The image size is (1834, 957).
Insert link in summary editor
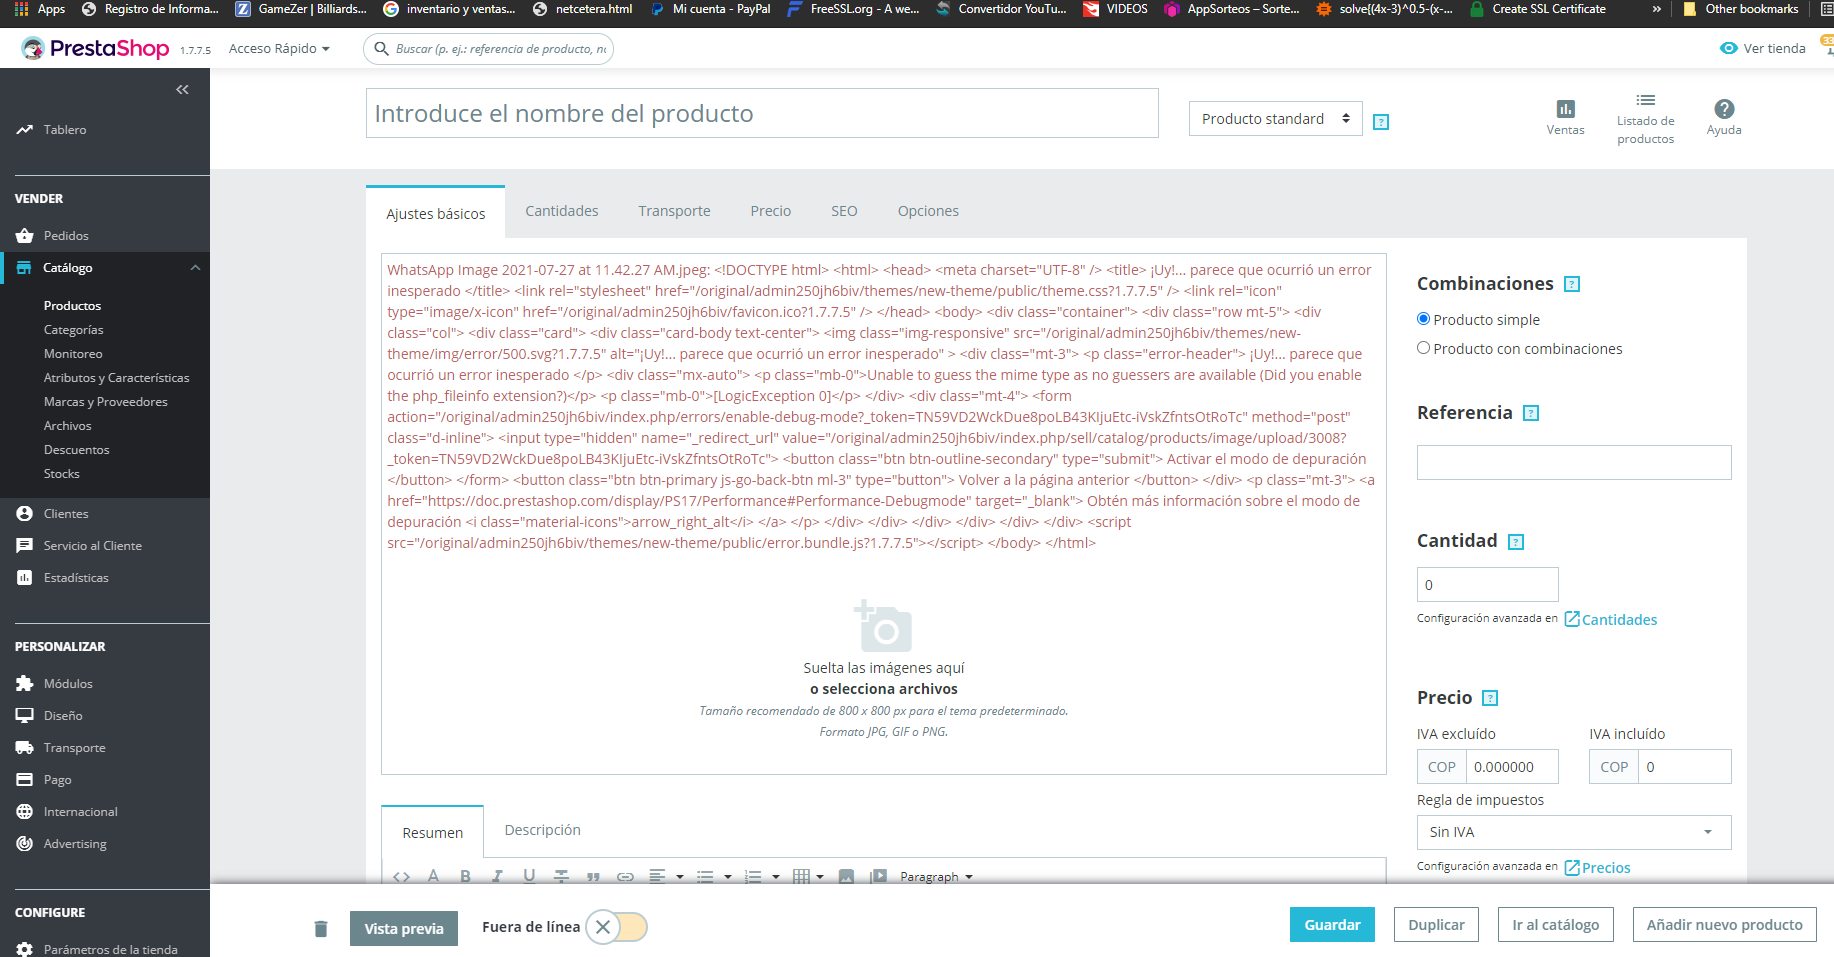coord(625,876)
